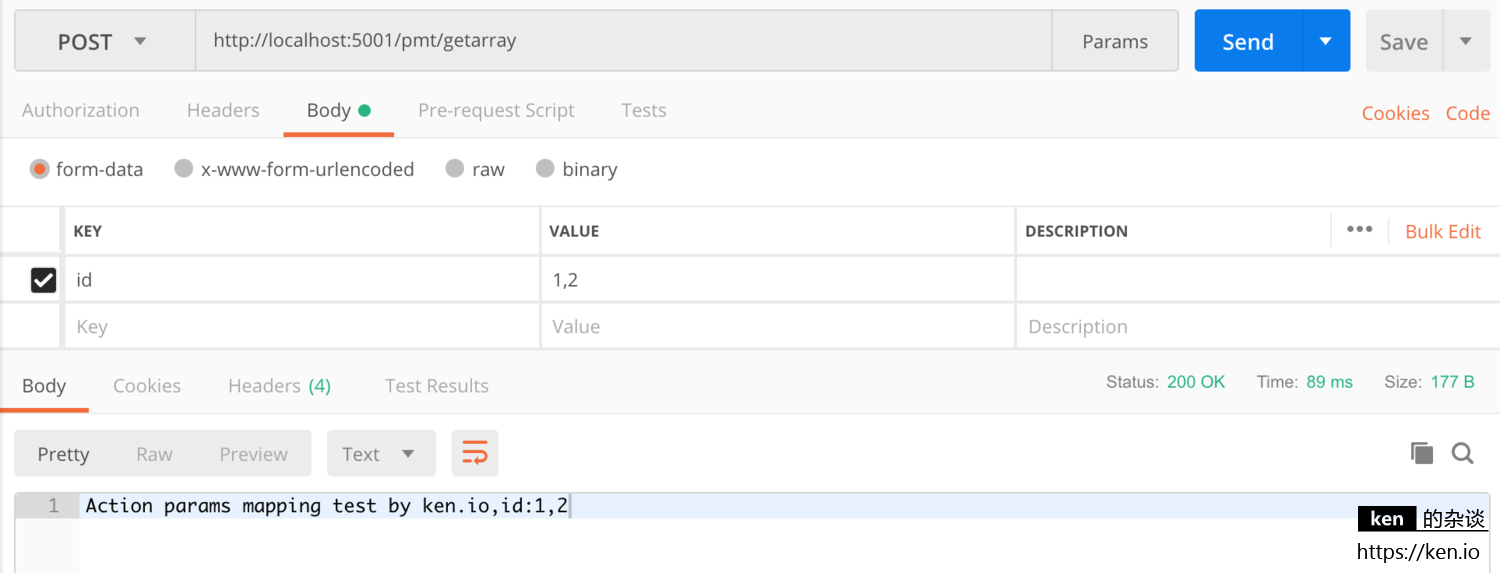Click the 200 OK status value
Image resolution: width=1500 pixels, height=573 pixels.
coord(1195,382)
